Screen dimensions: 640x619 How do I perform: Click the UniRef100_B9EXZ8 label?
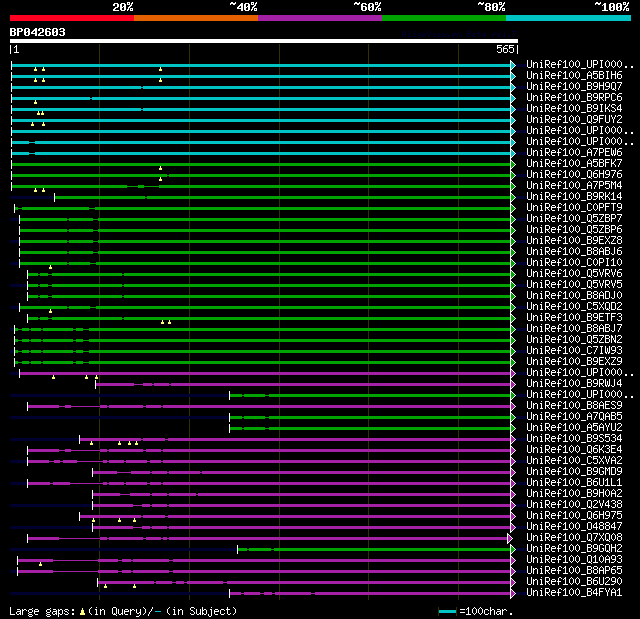574,241
